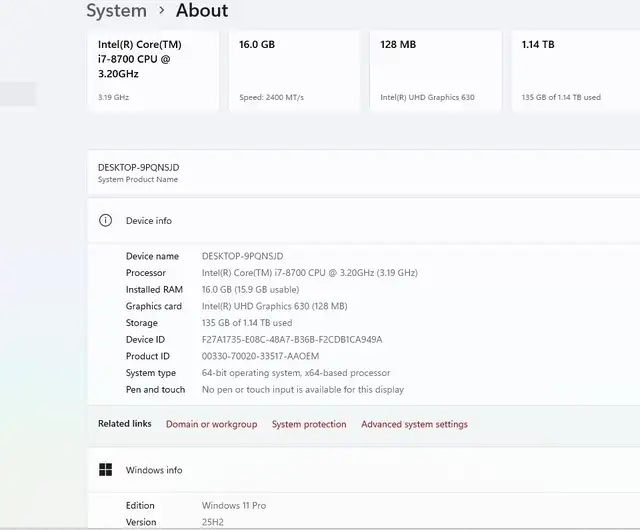This screenshot has width=640, height=530.
Task: Click the System type label
Action: coord(151,373)
